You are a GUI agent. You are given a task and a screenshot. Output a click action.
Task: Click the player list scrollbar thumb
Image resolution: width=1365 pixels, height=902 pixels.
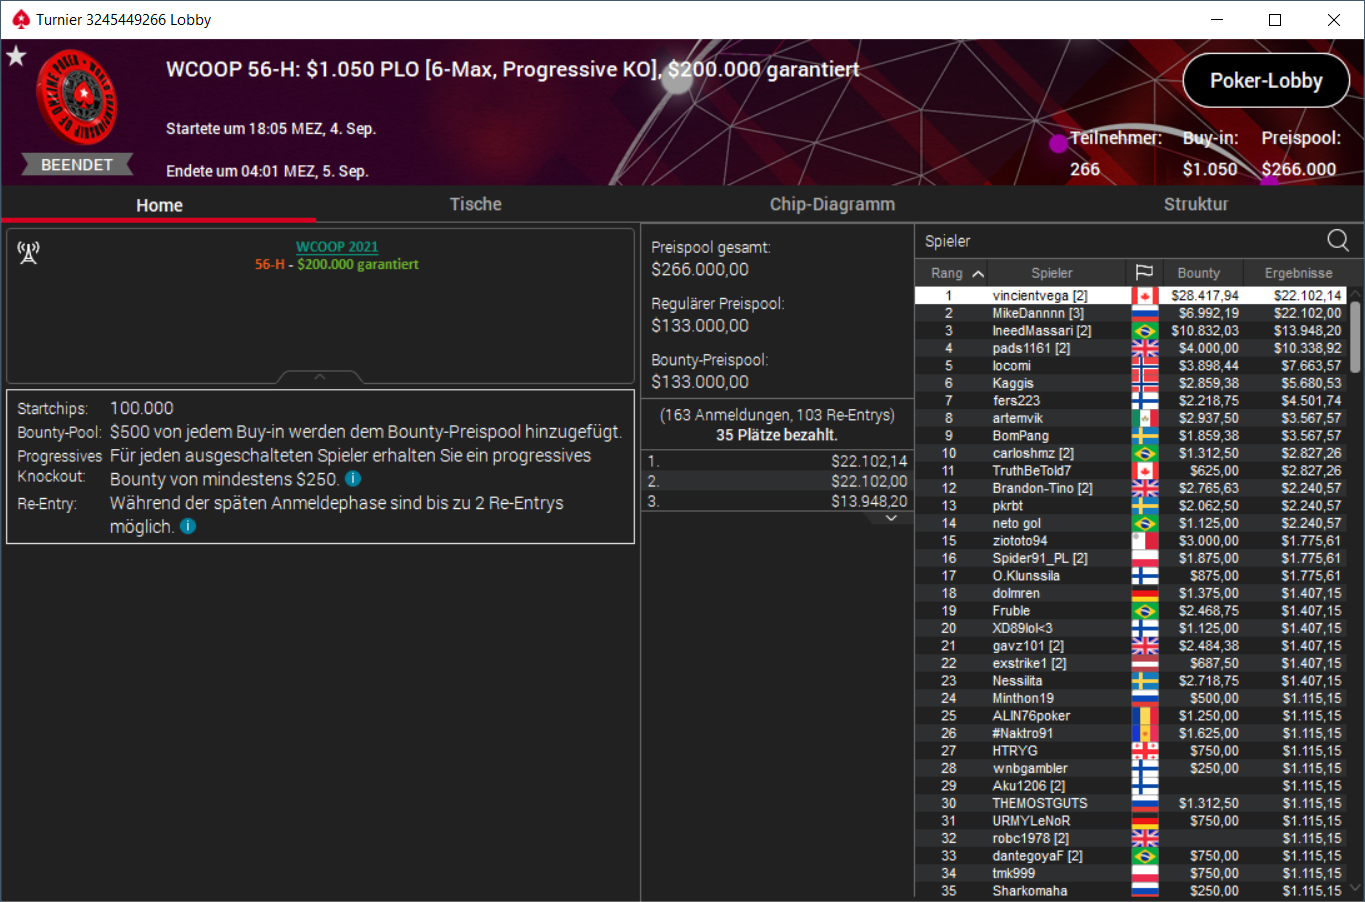click(1356, 337)
